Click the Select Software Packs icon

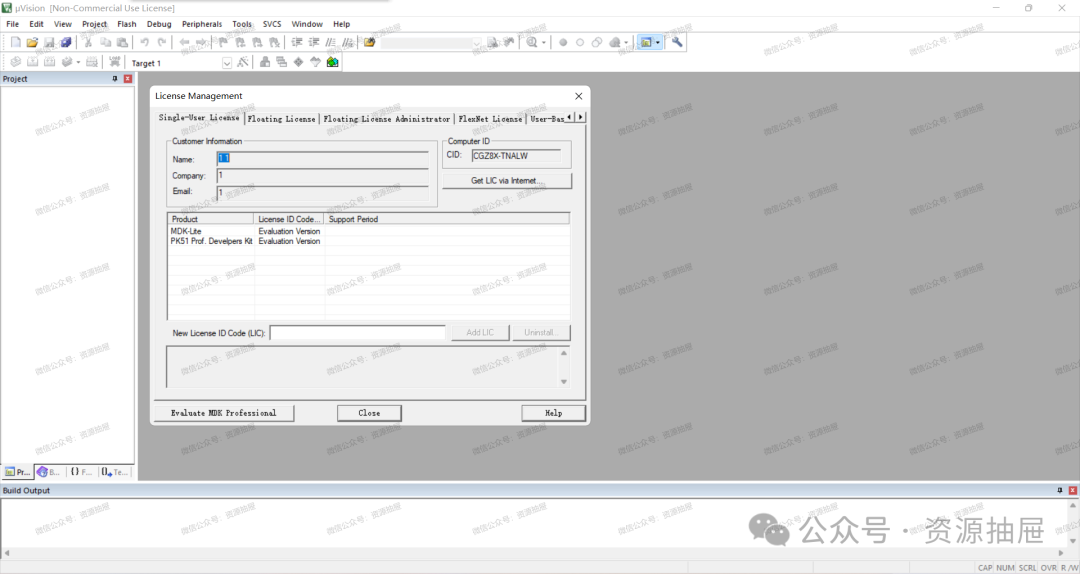(x=315, y=62)
